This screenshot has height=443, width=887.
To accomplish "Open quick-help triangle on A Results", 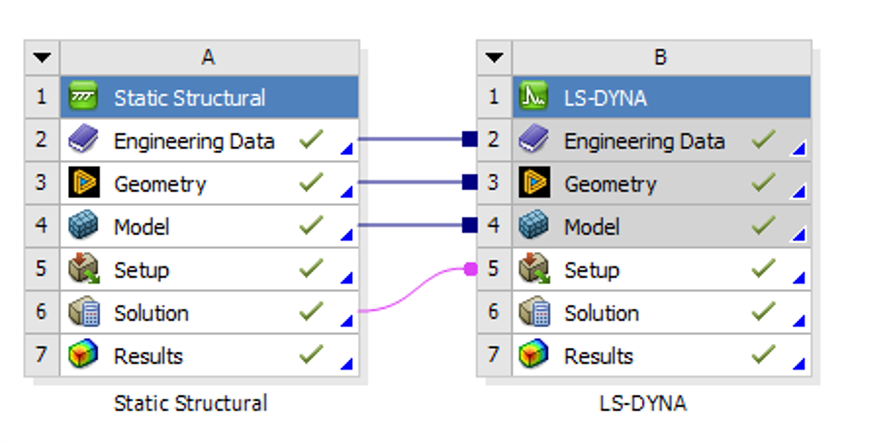I will tap(347, 364).
